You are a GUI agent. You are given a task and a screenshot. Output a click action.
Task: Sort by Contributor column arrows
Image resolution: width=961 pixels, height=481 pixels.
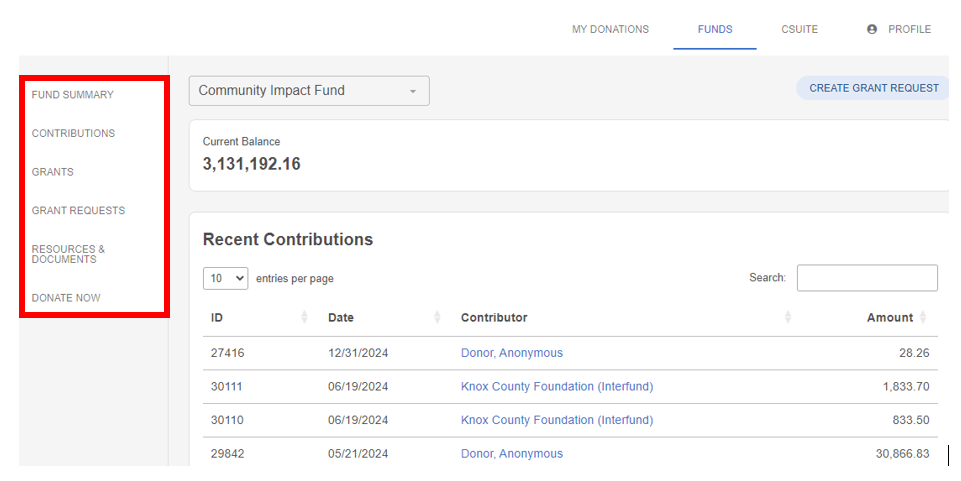pos(788,317)
